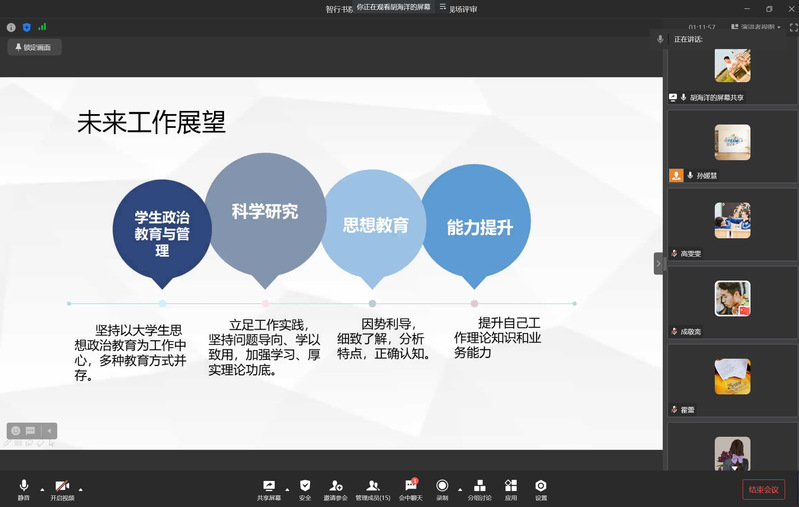799x507 pixels.
Task: Open the speaker view (演讲者视图) dropdown
Action: pos(755,27)
